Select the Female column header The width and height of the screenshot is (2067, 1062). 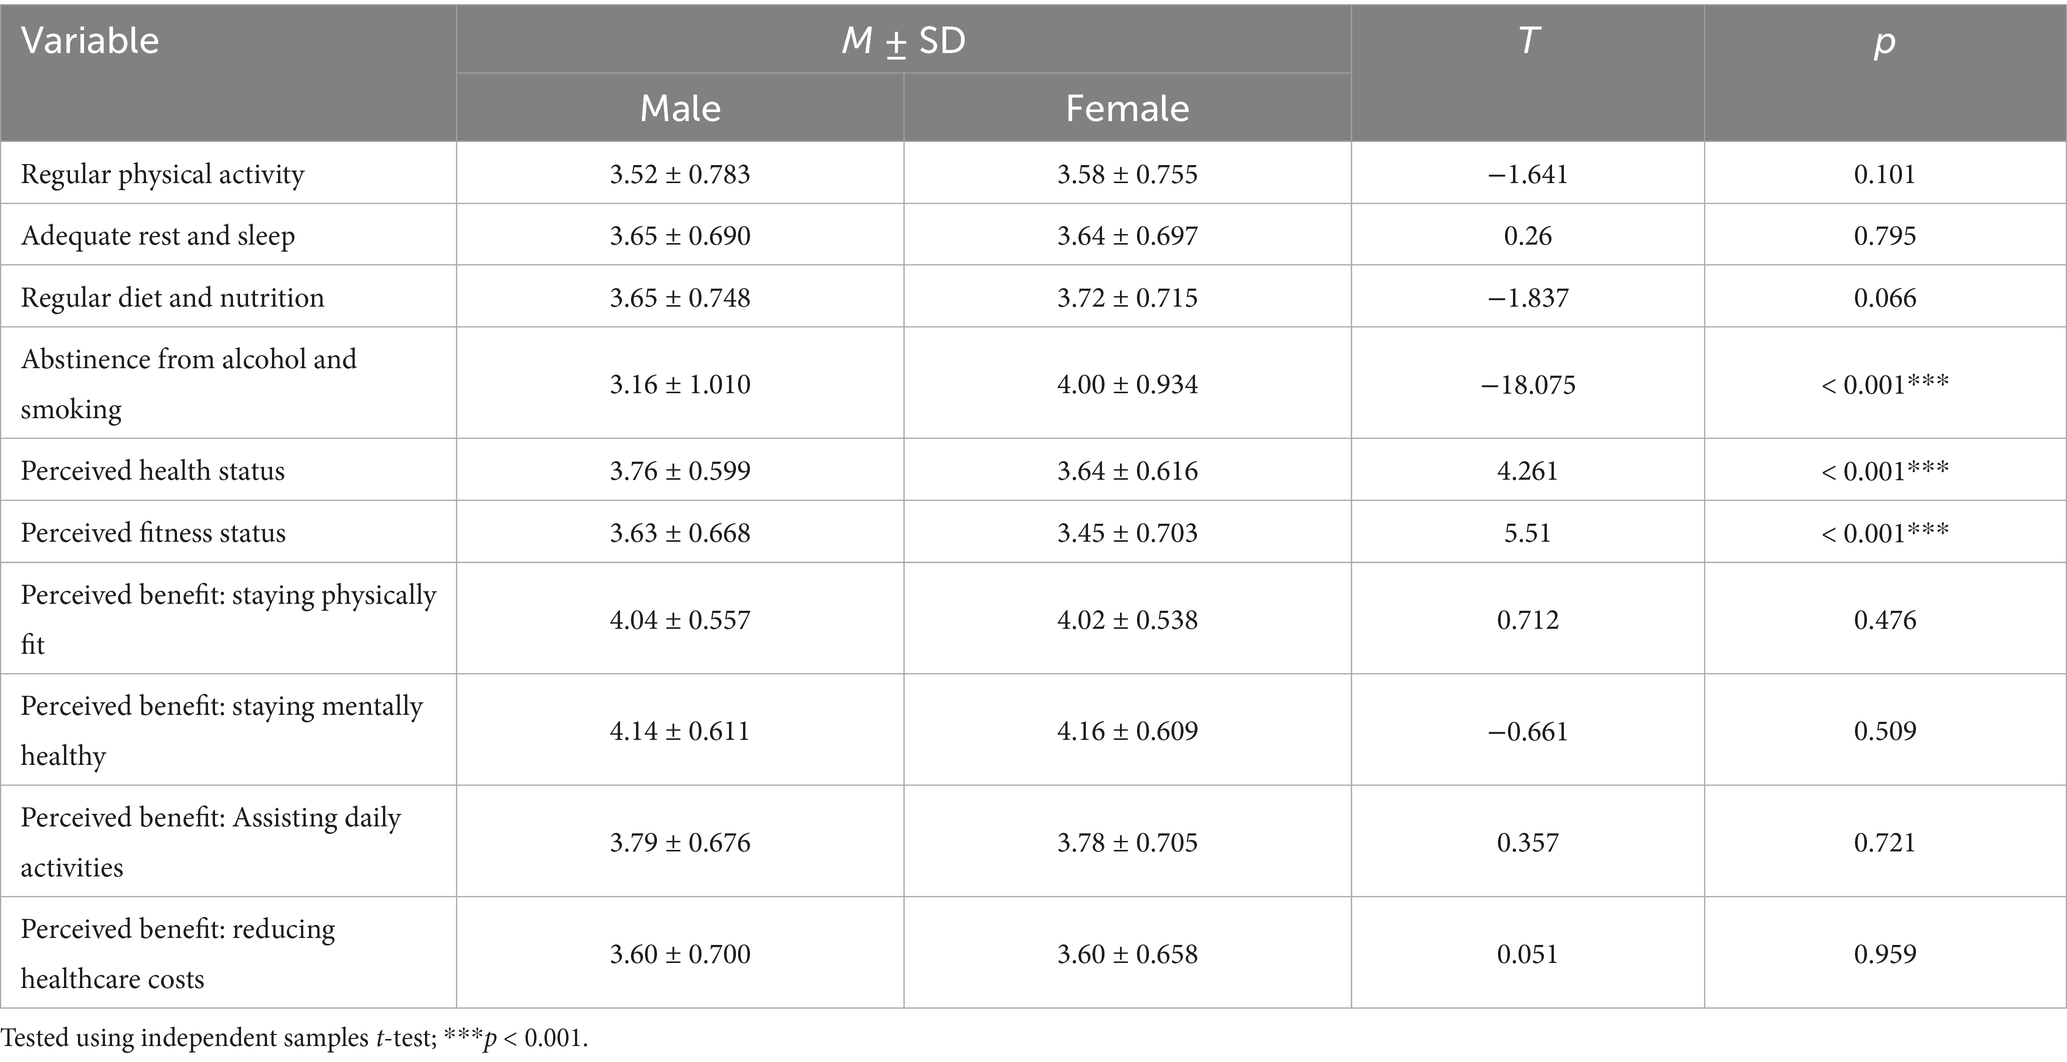tap(1127, 108)
